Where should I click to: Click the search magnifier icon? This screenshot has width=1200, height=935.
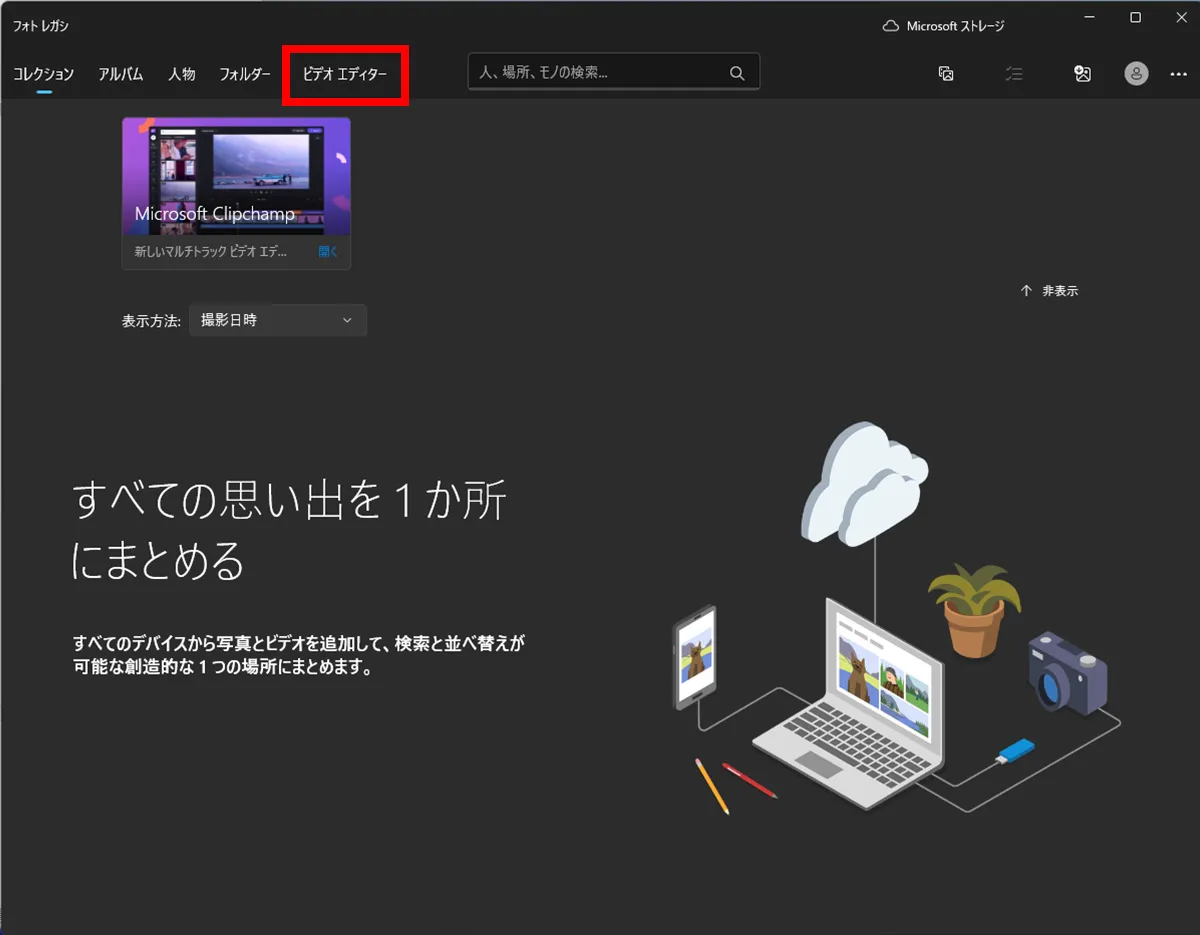(737, 72)
